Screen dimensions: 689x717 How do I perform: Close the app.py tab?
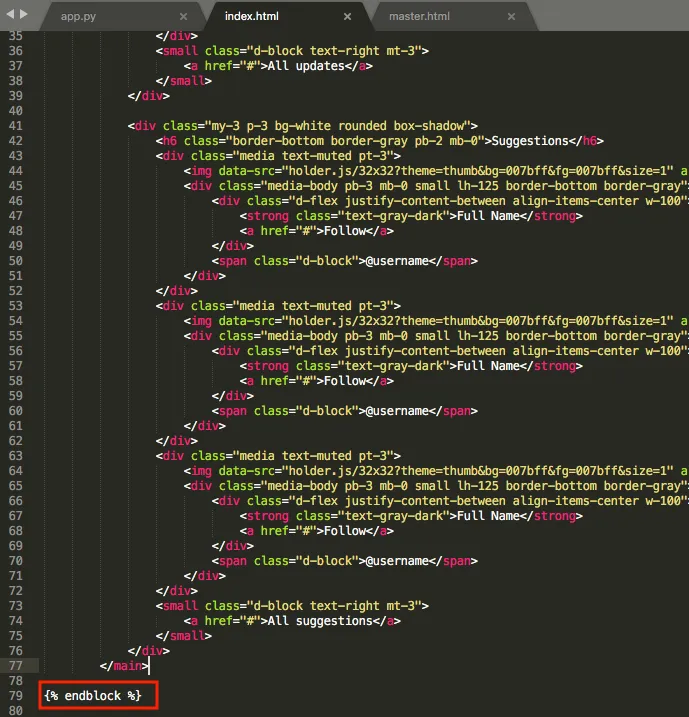(183, 16)
